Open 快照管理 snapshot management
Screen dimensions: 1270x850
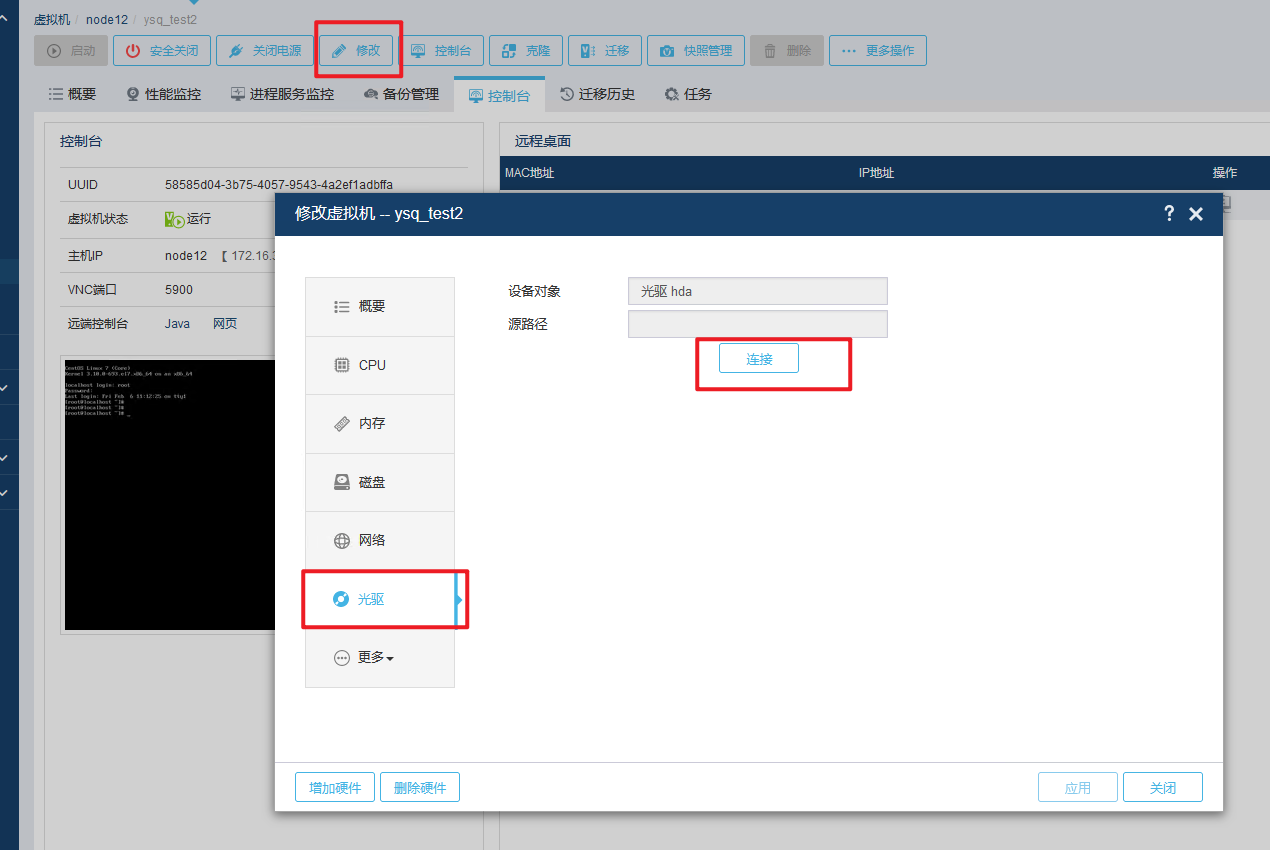695,51
